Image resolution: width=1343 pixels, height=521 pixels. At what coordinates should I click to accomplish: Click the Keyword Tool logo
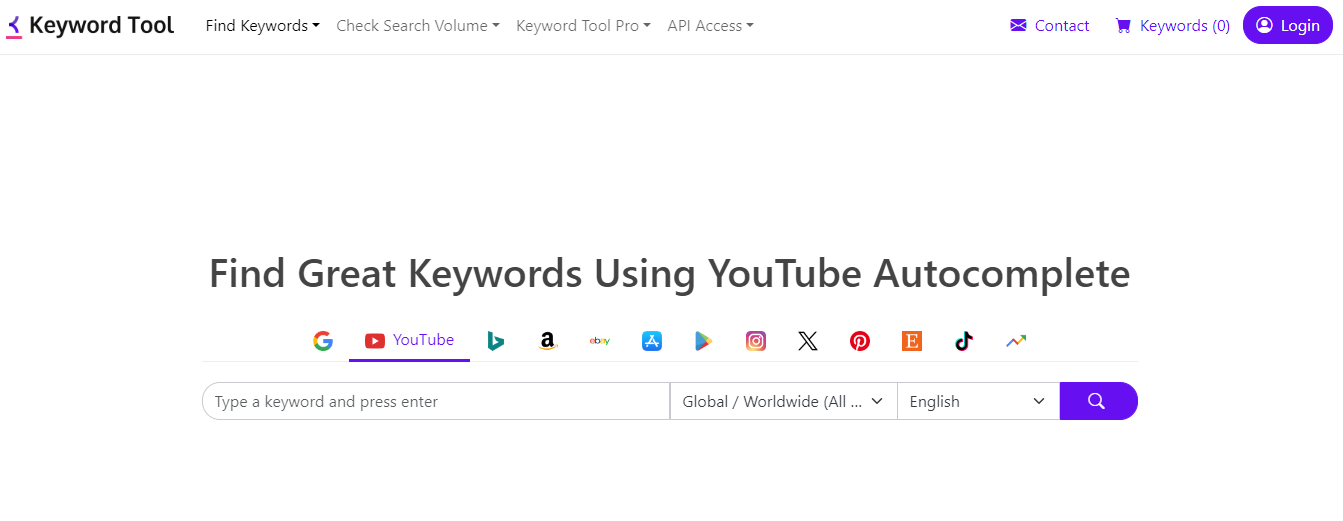[x=90, y=26]
